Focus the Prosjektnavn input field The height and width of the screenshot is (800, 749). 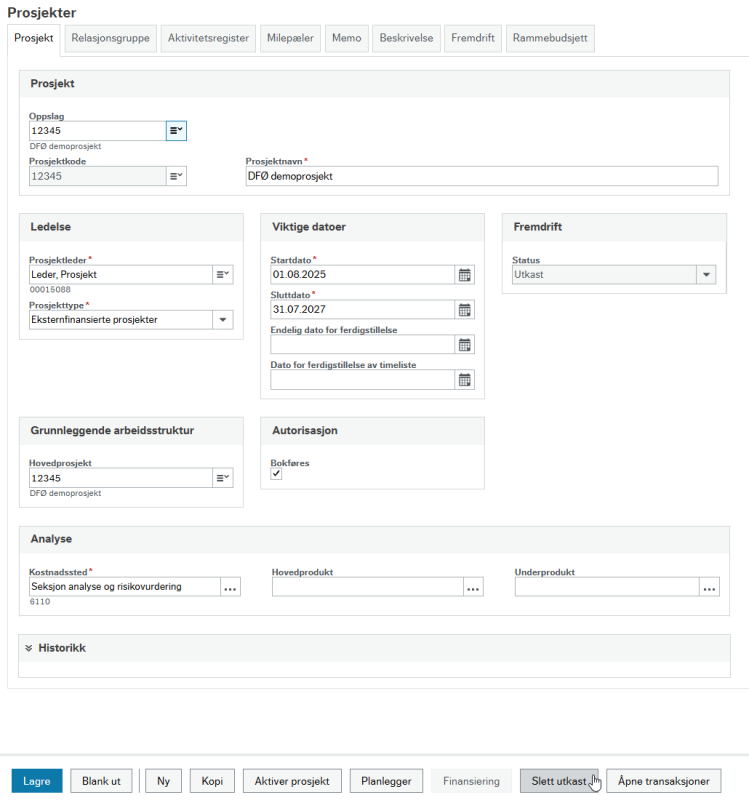coord(482,176)
